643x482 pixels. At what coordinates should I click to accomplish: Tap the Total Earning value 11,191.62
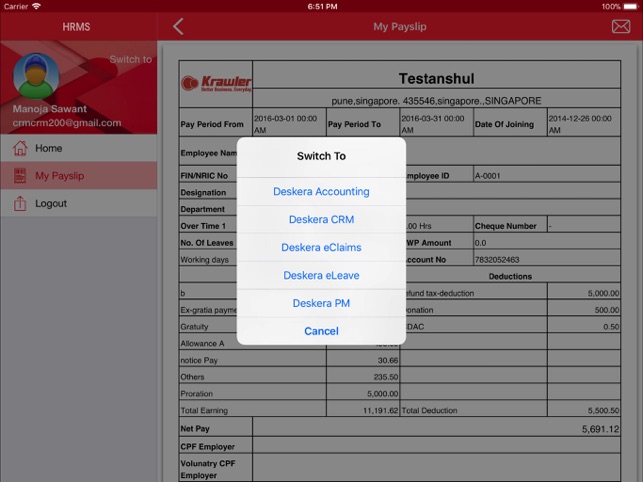coord(381,410)
